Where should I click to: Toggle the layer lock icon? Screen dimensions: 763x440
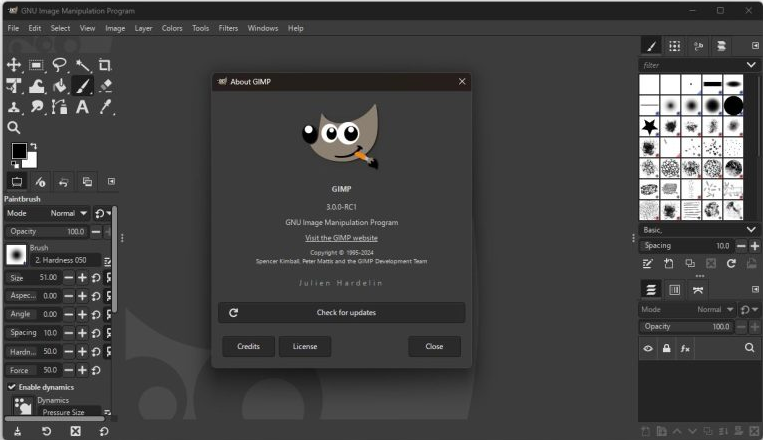coord(666,348)
